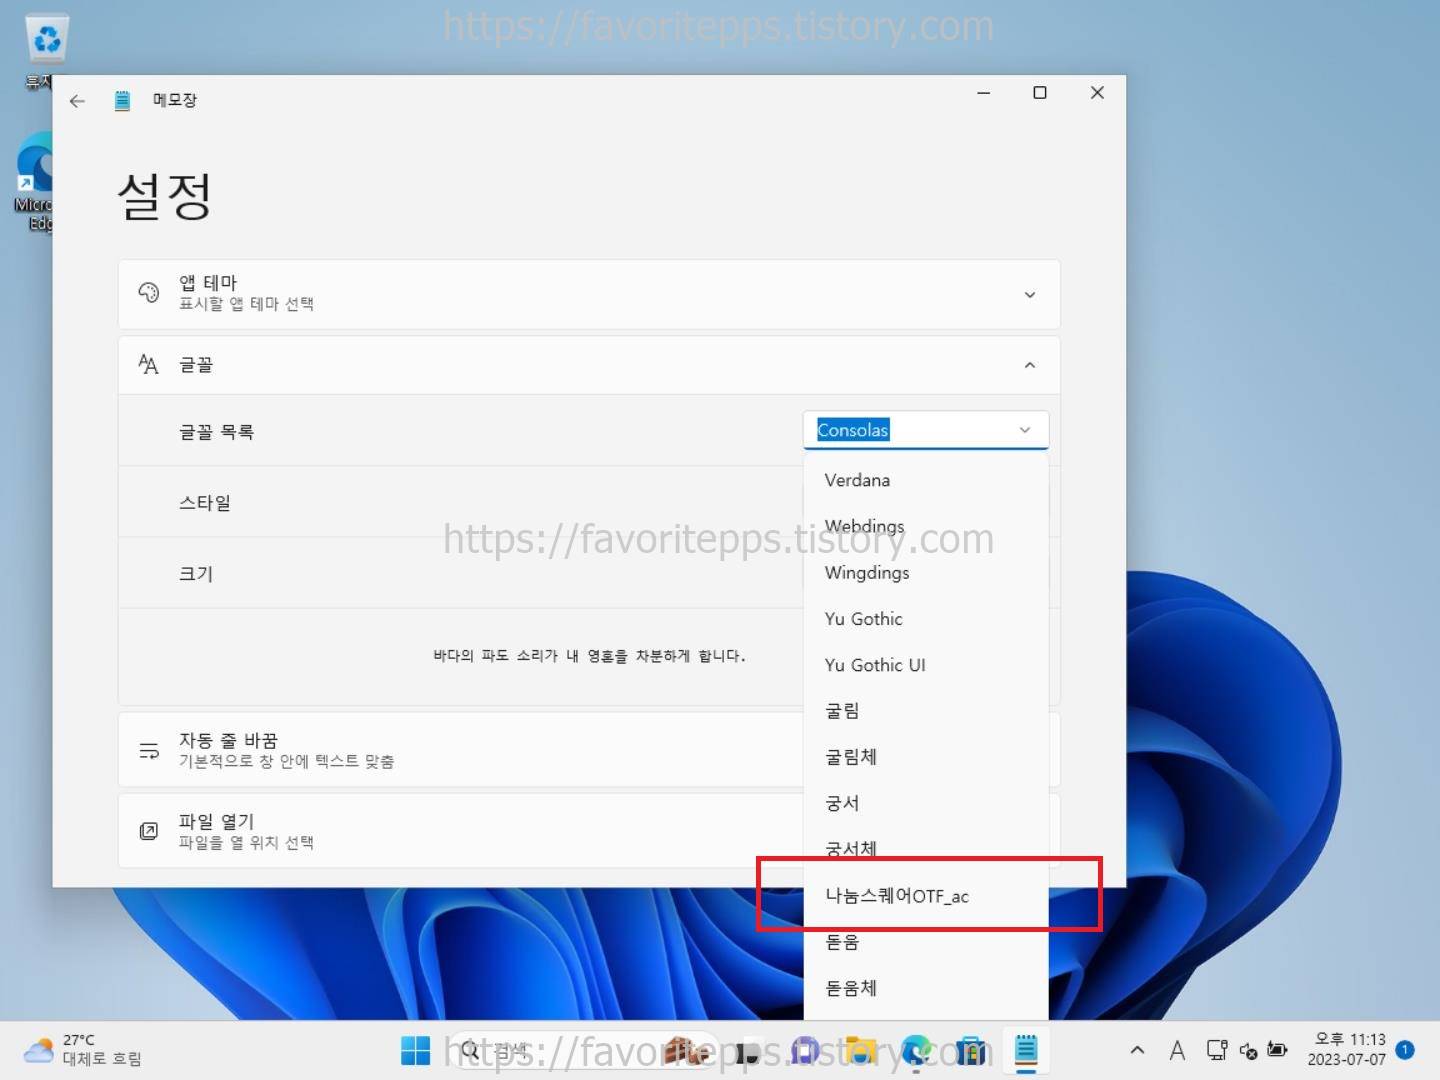This screenshot has height=1080, width=1440.
Task: Open Microsoft Edge from the taskbar
Action: pyautogui.click(x=915, y=1052)
